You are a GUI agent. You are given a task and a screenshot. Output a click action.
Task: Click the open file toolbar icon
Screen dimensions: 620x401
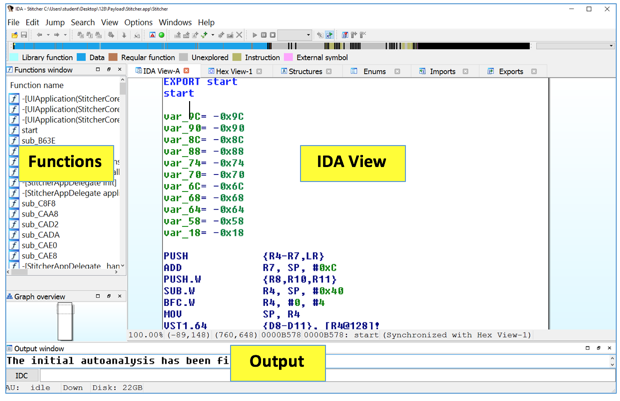point(14,35)
